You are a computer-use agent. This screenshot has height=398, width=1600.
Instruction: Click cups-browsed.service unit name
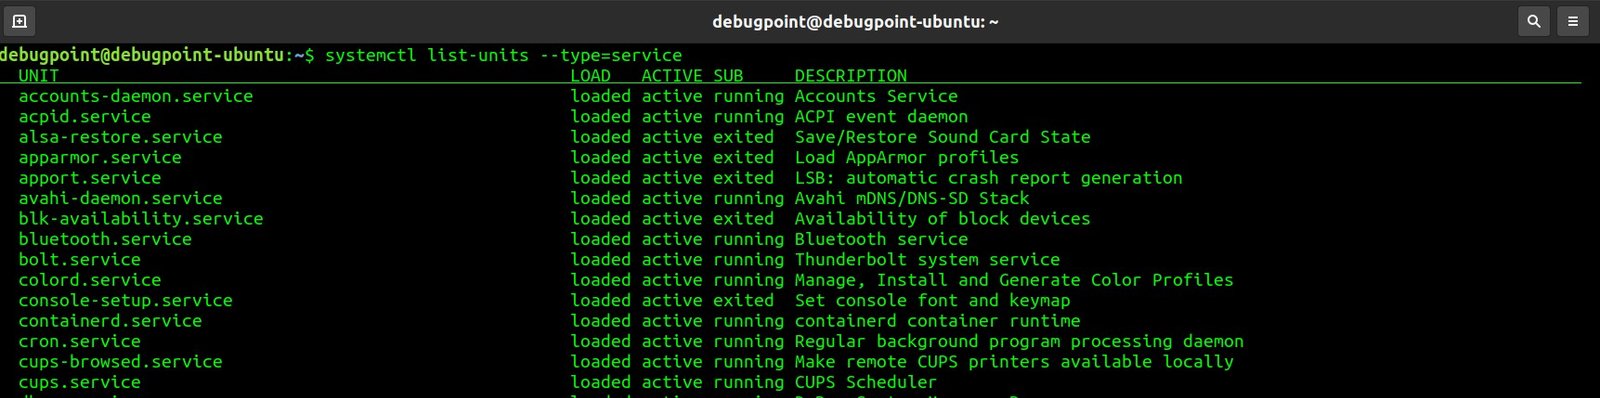120,362
